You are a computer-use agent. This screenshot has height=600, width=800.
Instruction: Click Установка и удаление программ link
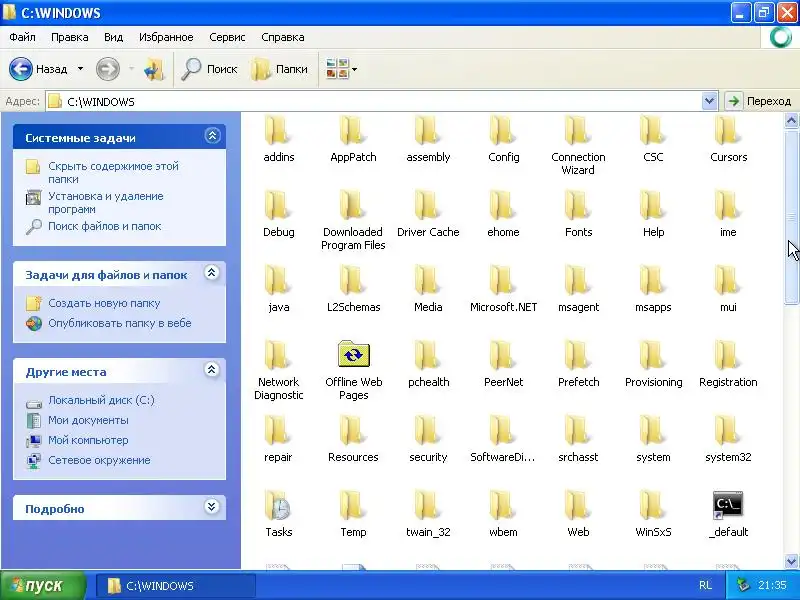click(106, 203)
